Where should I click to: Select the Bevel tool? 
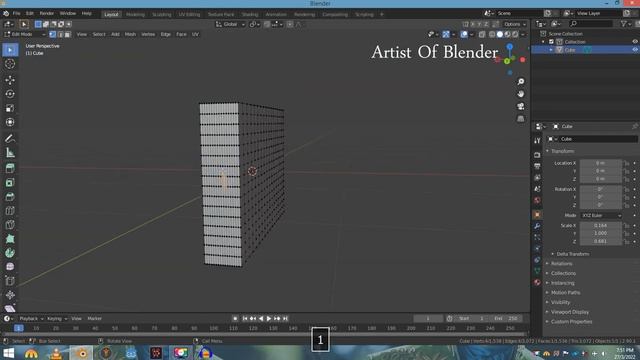(x=10, y=197)
